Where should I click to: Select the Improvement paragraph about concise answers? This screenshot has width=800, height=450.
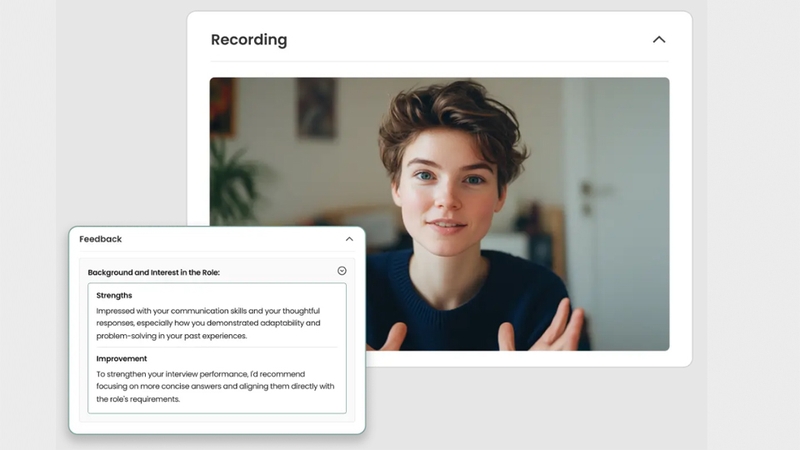click(x=215, y=386)
